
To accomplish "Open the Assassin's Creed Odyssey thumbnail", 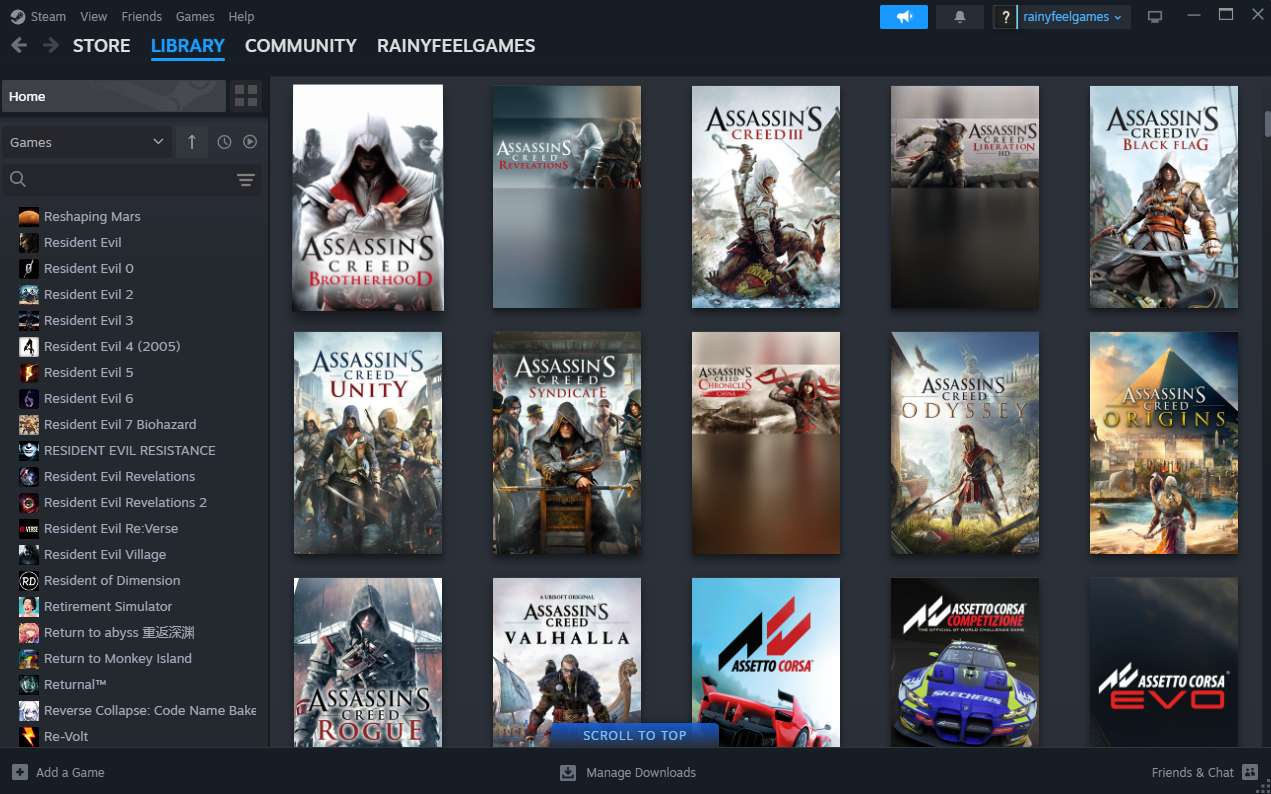I will tap(964, 443).
